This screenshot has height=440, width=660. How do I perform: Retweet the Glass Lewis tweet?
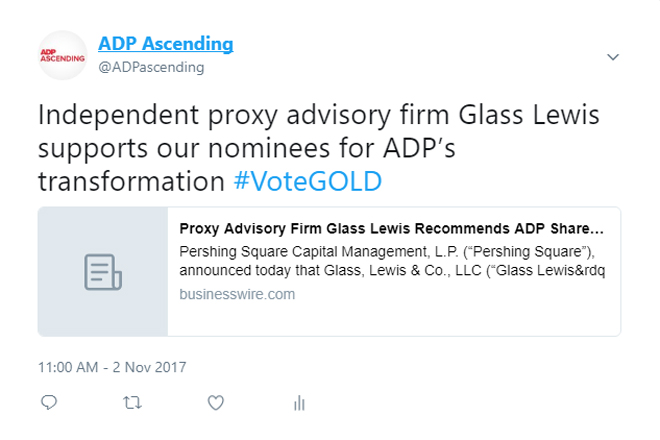131,403
